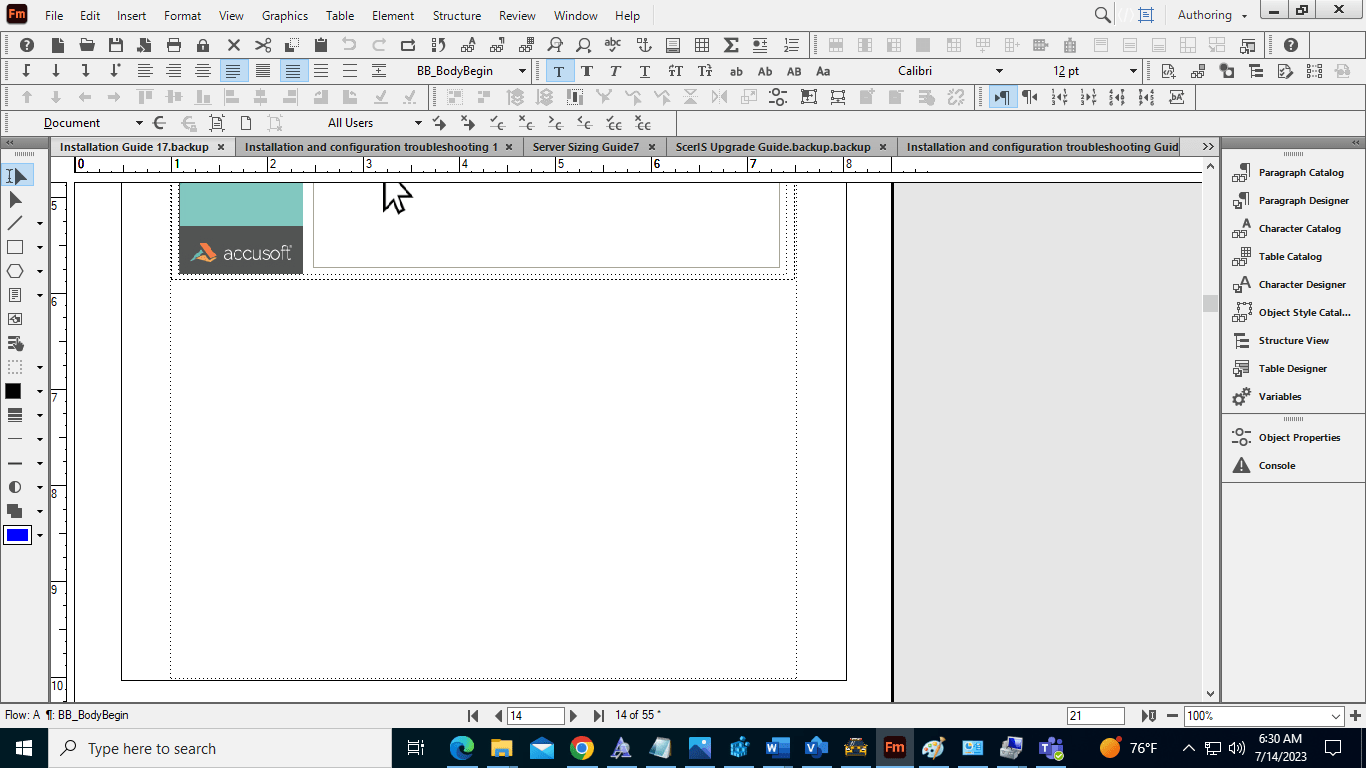Open the Authoring workspace switcher

[1210, 15]
